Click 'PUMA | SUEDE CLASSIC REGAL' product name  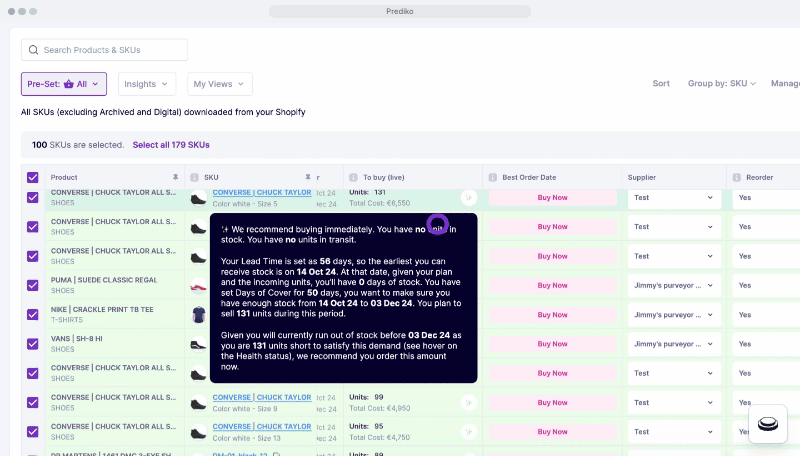[104, 280]
